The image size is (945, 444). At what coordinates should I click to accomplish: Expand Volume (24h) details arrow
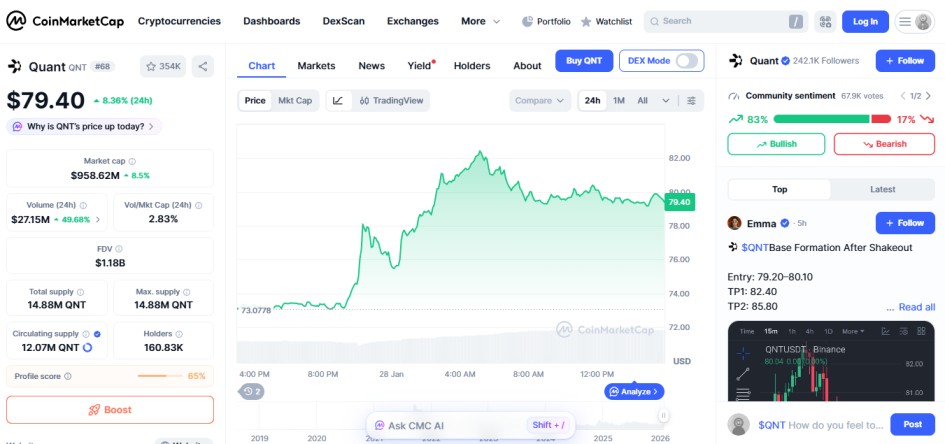tap(99, 219)
